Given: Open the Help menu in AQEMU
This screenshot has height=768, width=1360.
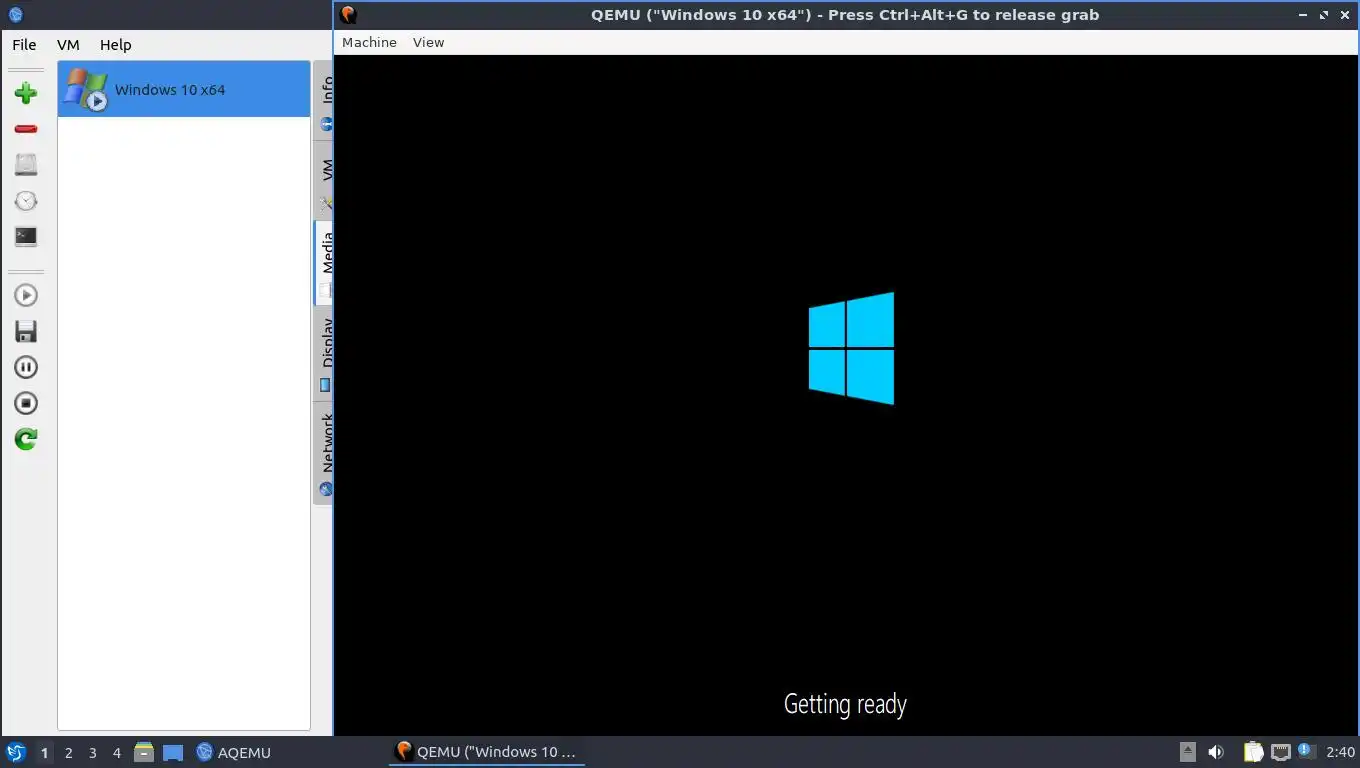Looking at the screenshot, I should click(115, 45).
